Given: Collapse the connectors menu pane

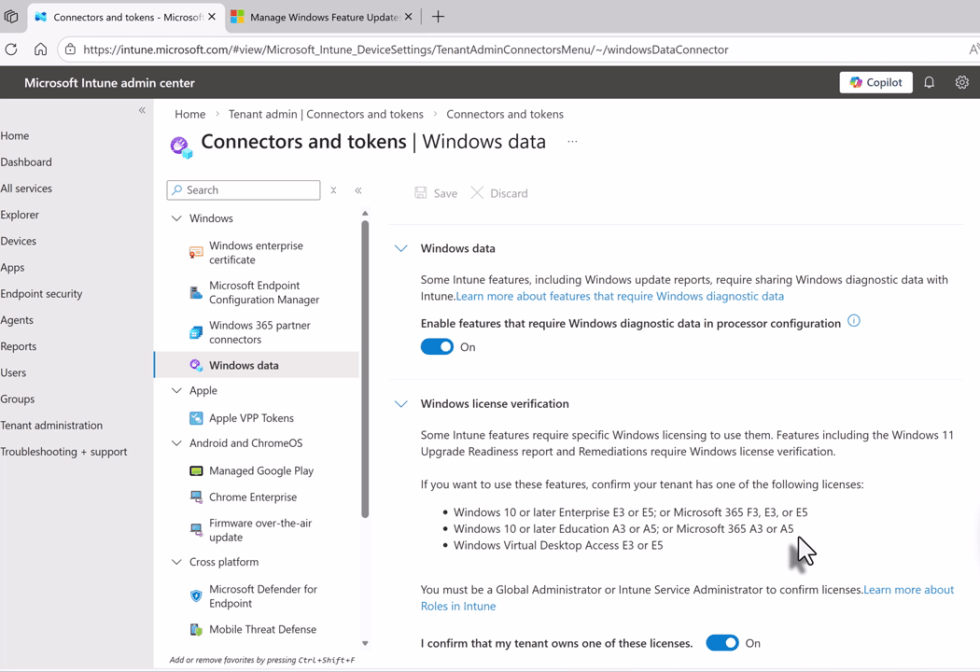Looking at the screenshot, I should point(358,190).
